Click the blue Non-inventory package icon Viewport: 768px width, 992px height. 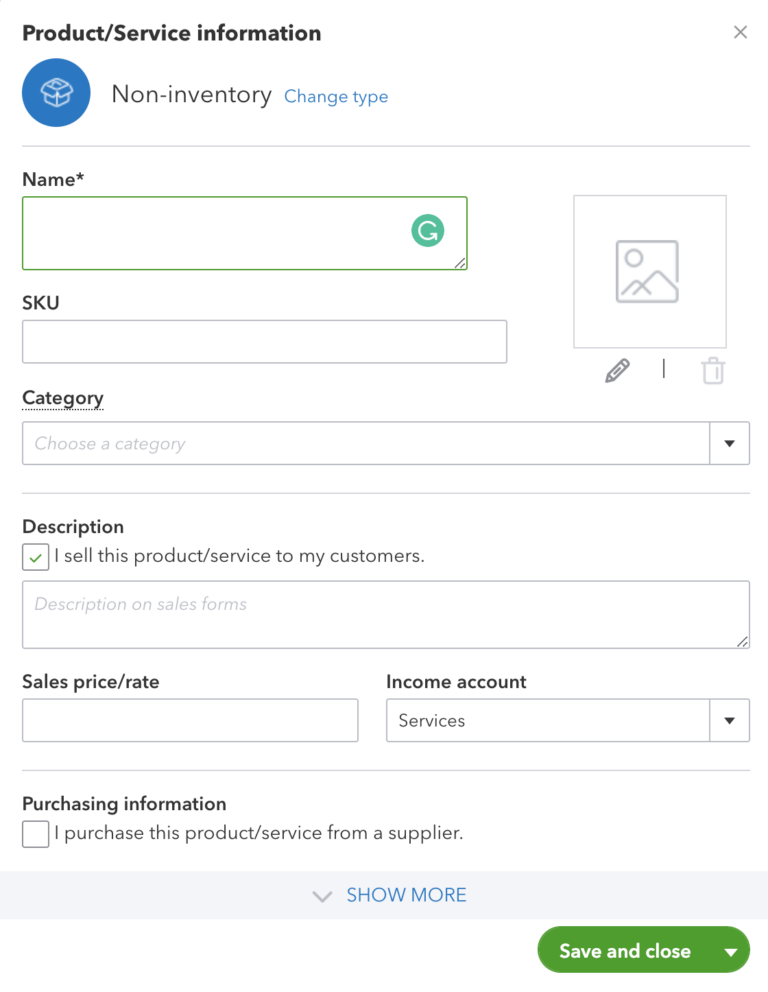click(56, 92)
